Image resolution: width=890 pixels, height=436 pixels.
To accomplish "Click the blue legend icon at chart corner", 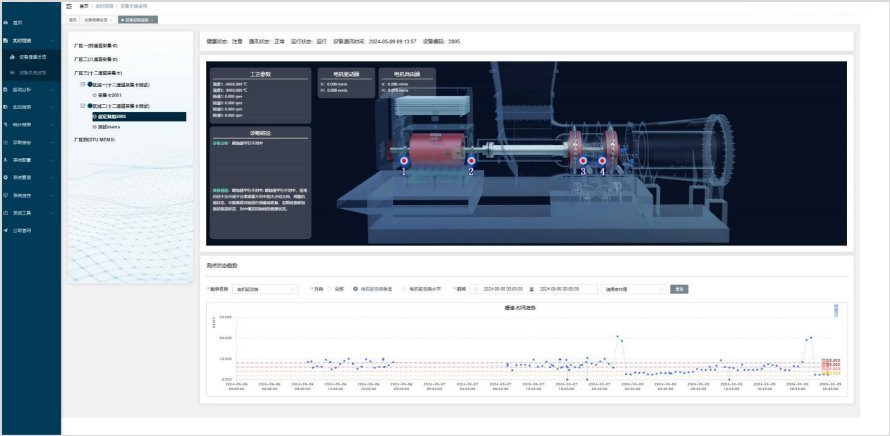I will pos(836,309).
